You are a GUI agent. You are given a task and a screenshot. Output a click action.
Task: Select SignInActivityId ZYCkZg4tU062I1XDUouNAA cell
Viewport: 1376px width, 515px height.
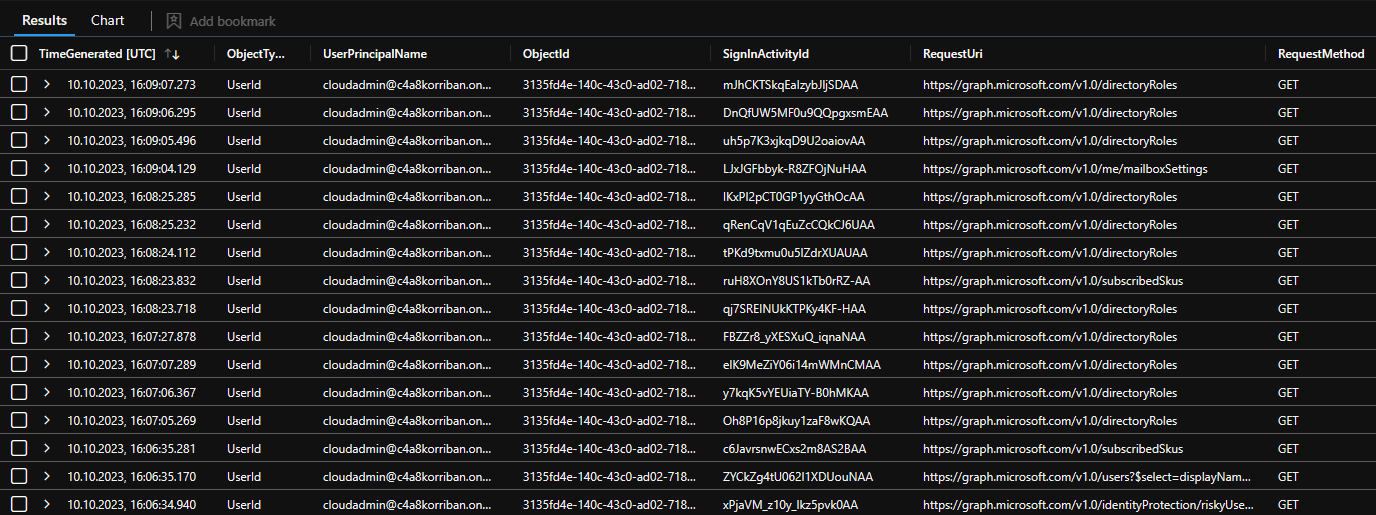(x=798, y=477)
